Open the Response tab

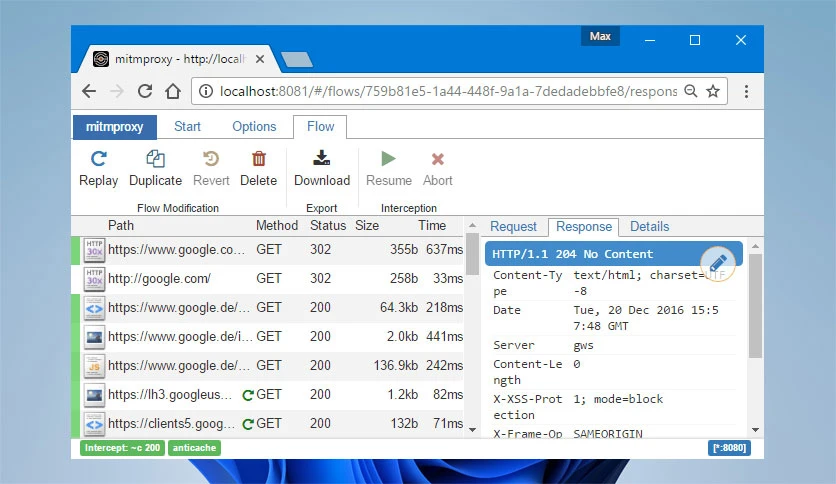(x=584, y=227)
